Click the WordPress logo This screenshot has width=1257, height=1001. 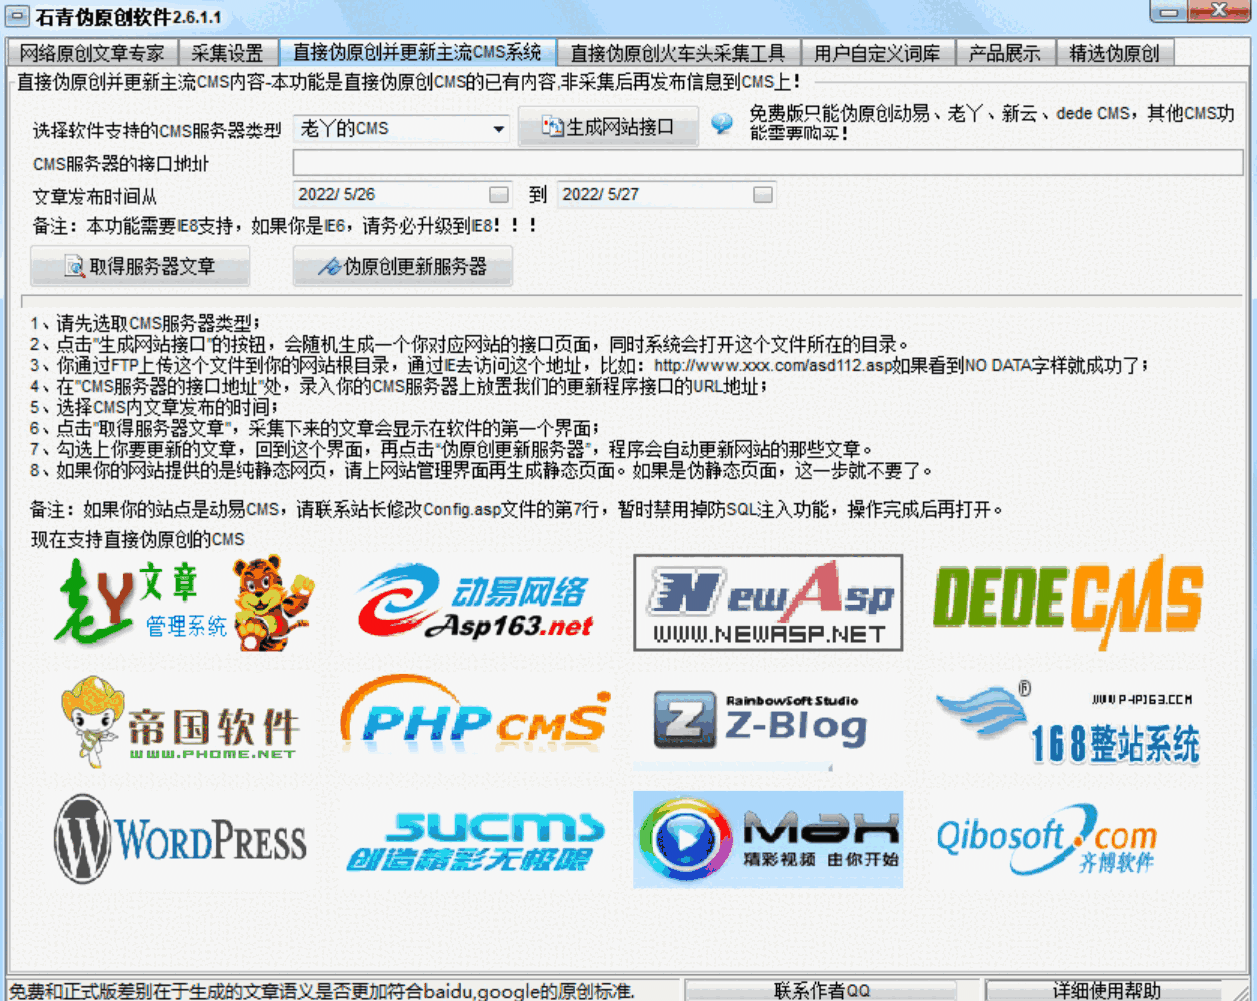tap(180, 838)
